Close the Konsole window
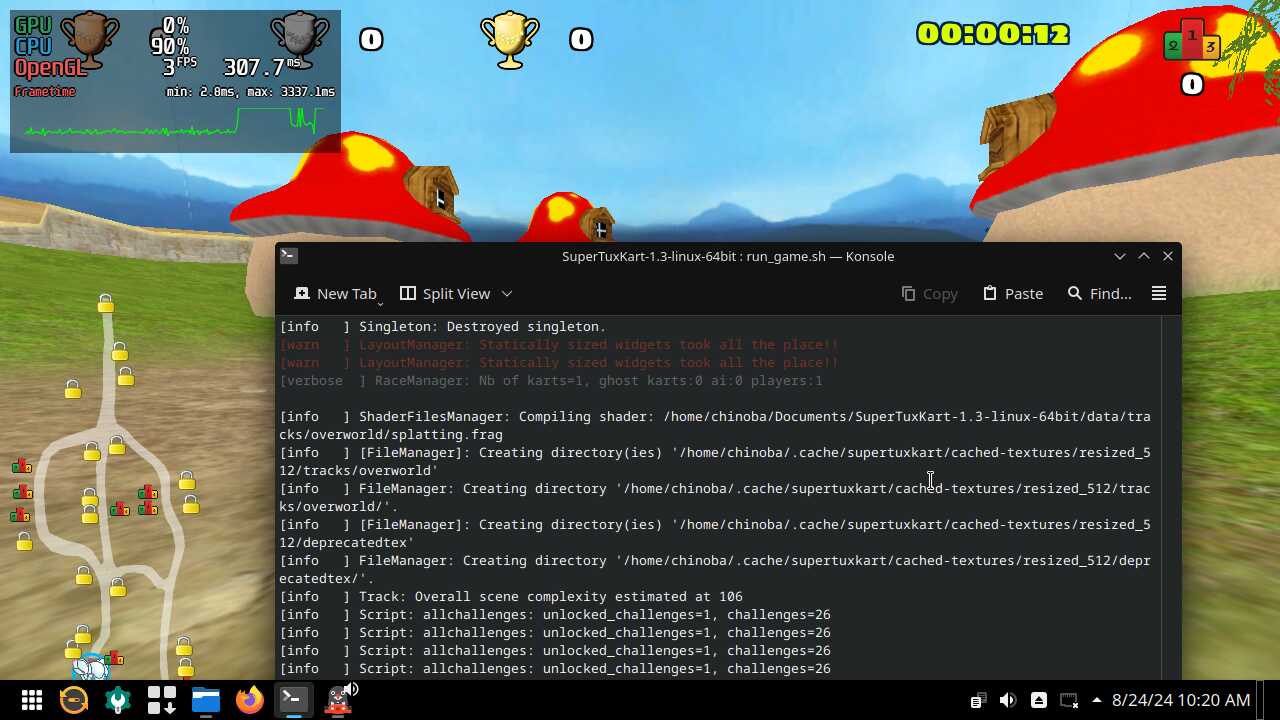The height and width of the screenshot is (720, 1280). point(1168,256)
